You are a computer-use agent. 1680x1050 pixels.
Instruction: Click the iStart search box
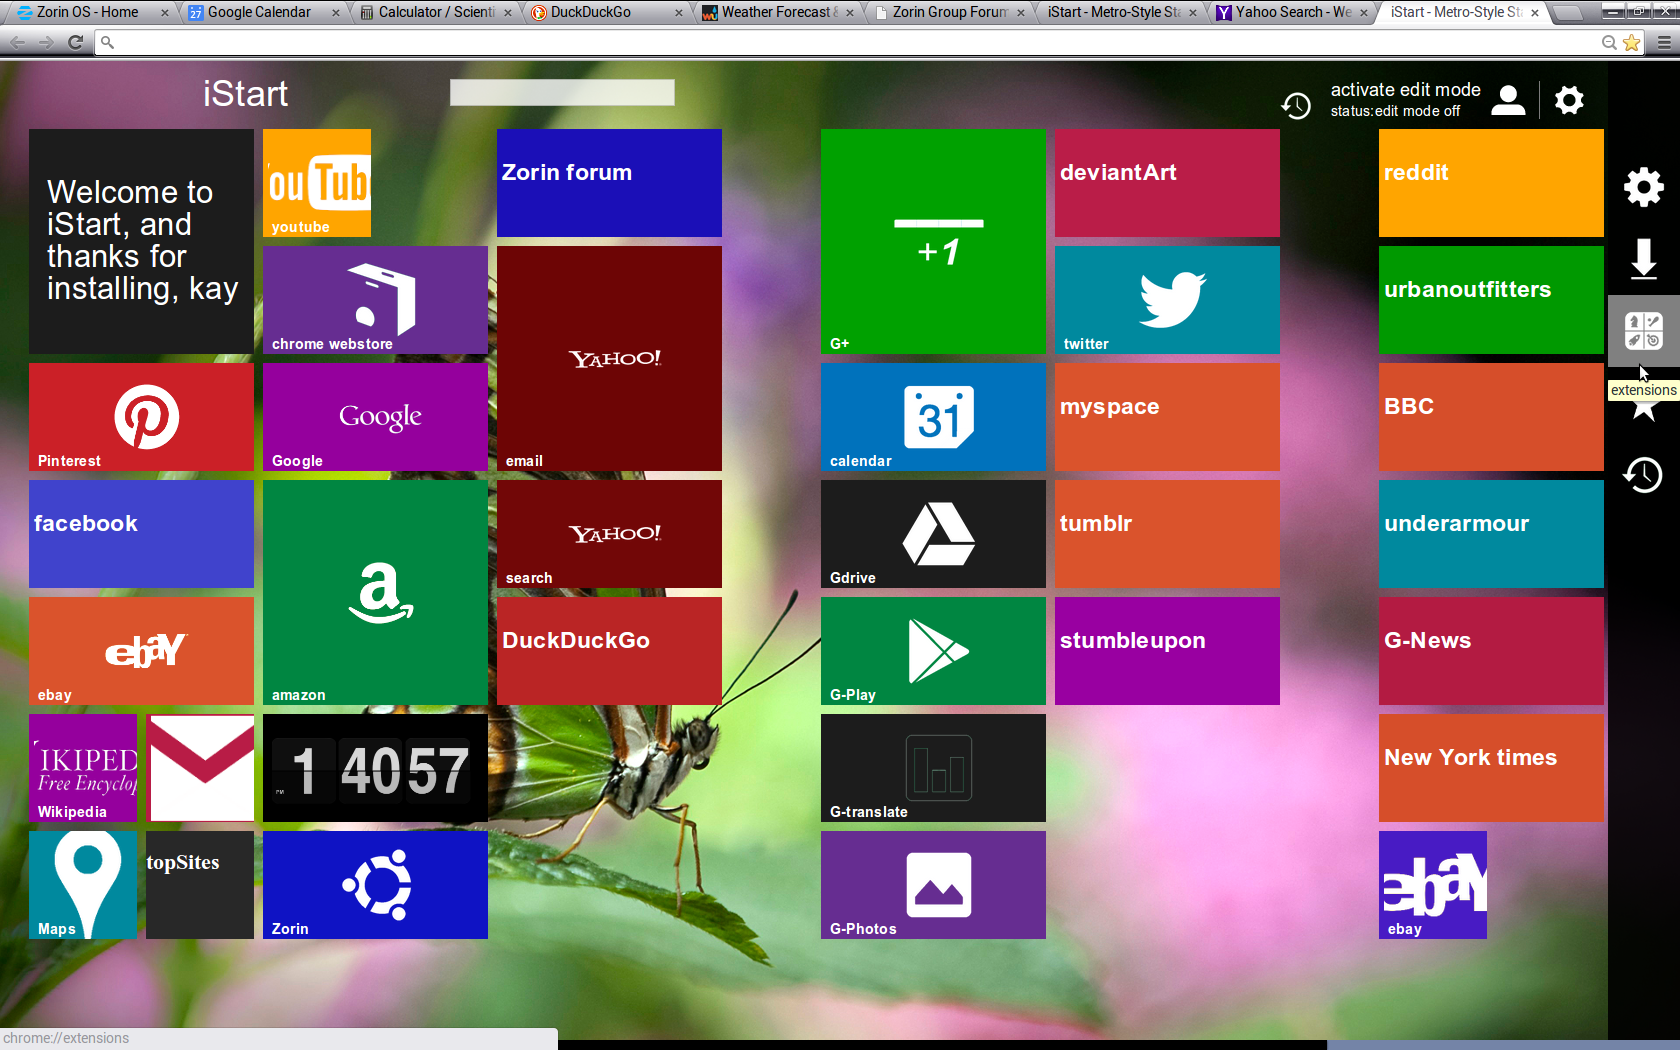pyautogui.click(x=562, y=93)
